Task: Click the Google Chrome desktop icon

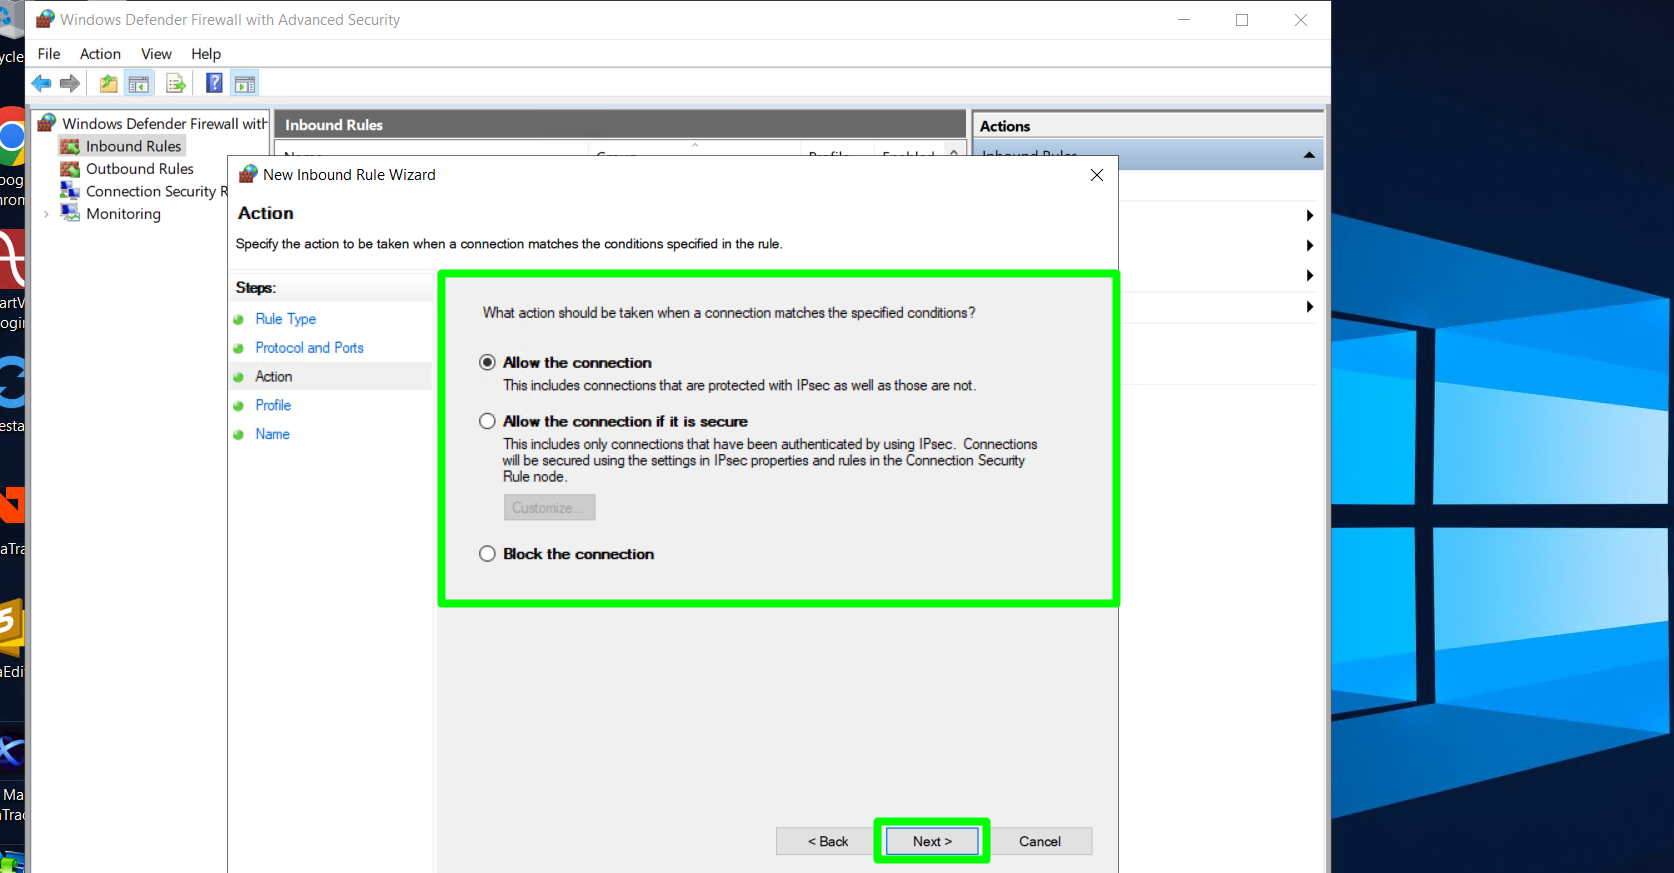Action: pyautogui.click(x=10, y=137)
